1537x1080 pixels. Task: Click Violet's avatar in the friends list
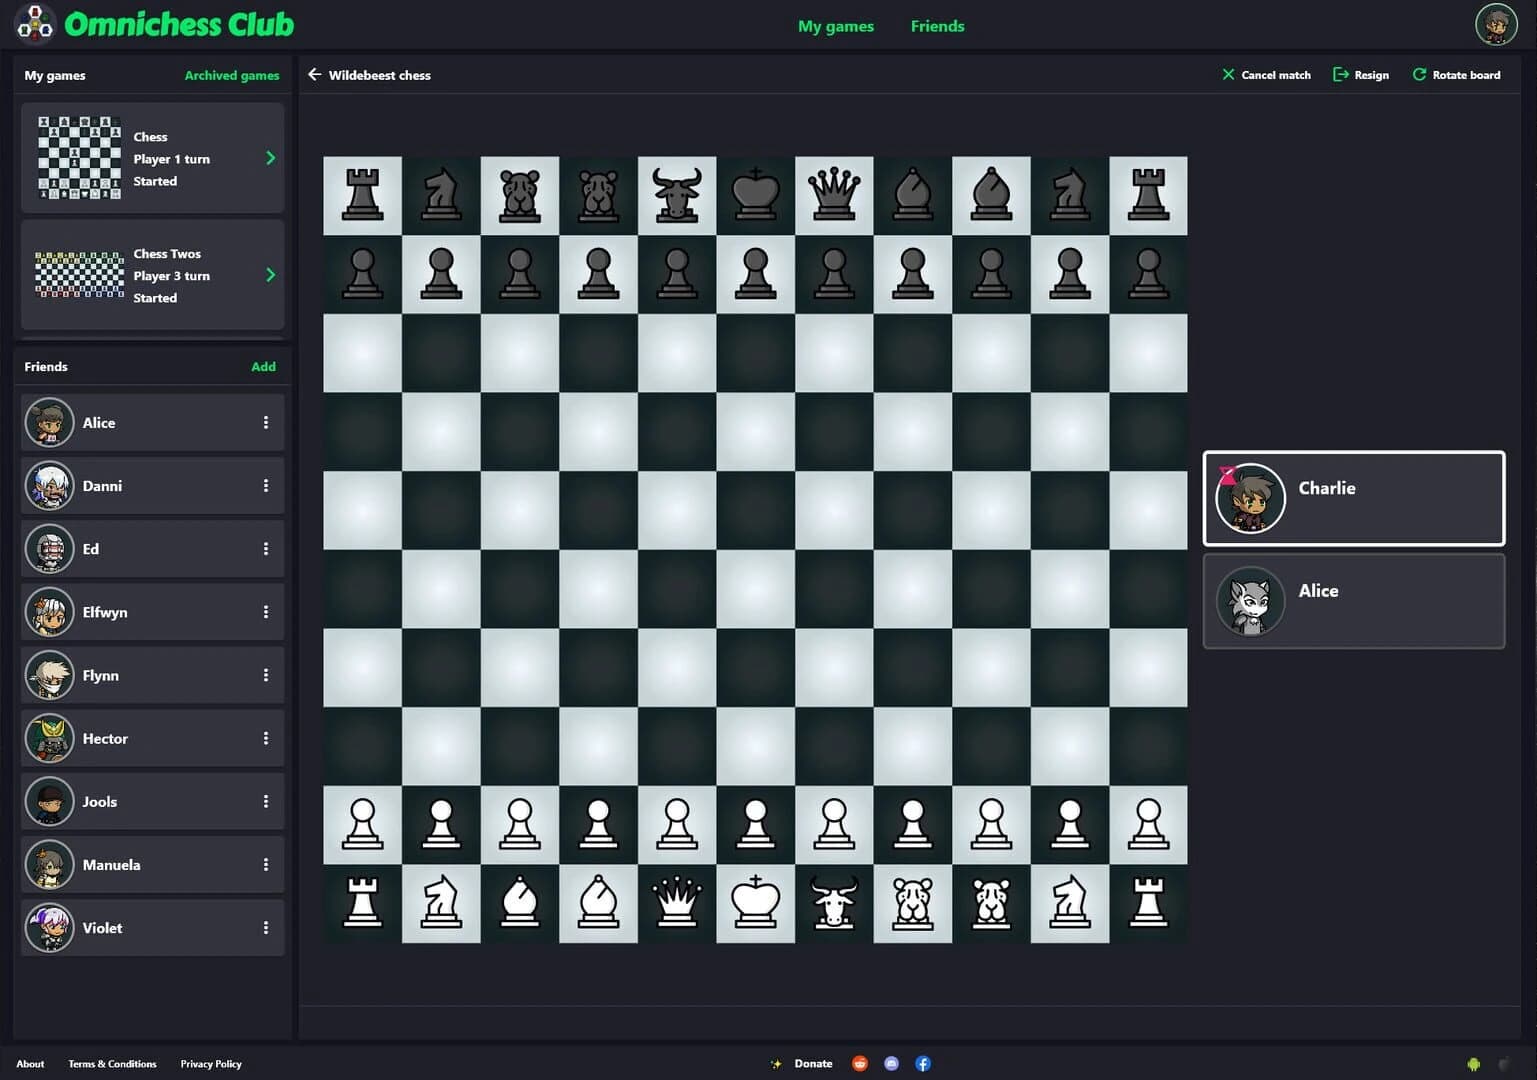(x=49, y=927)
